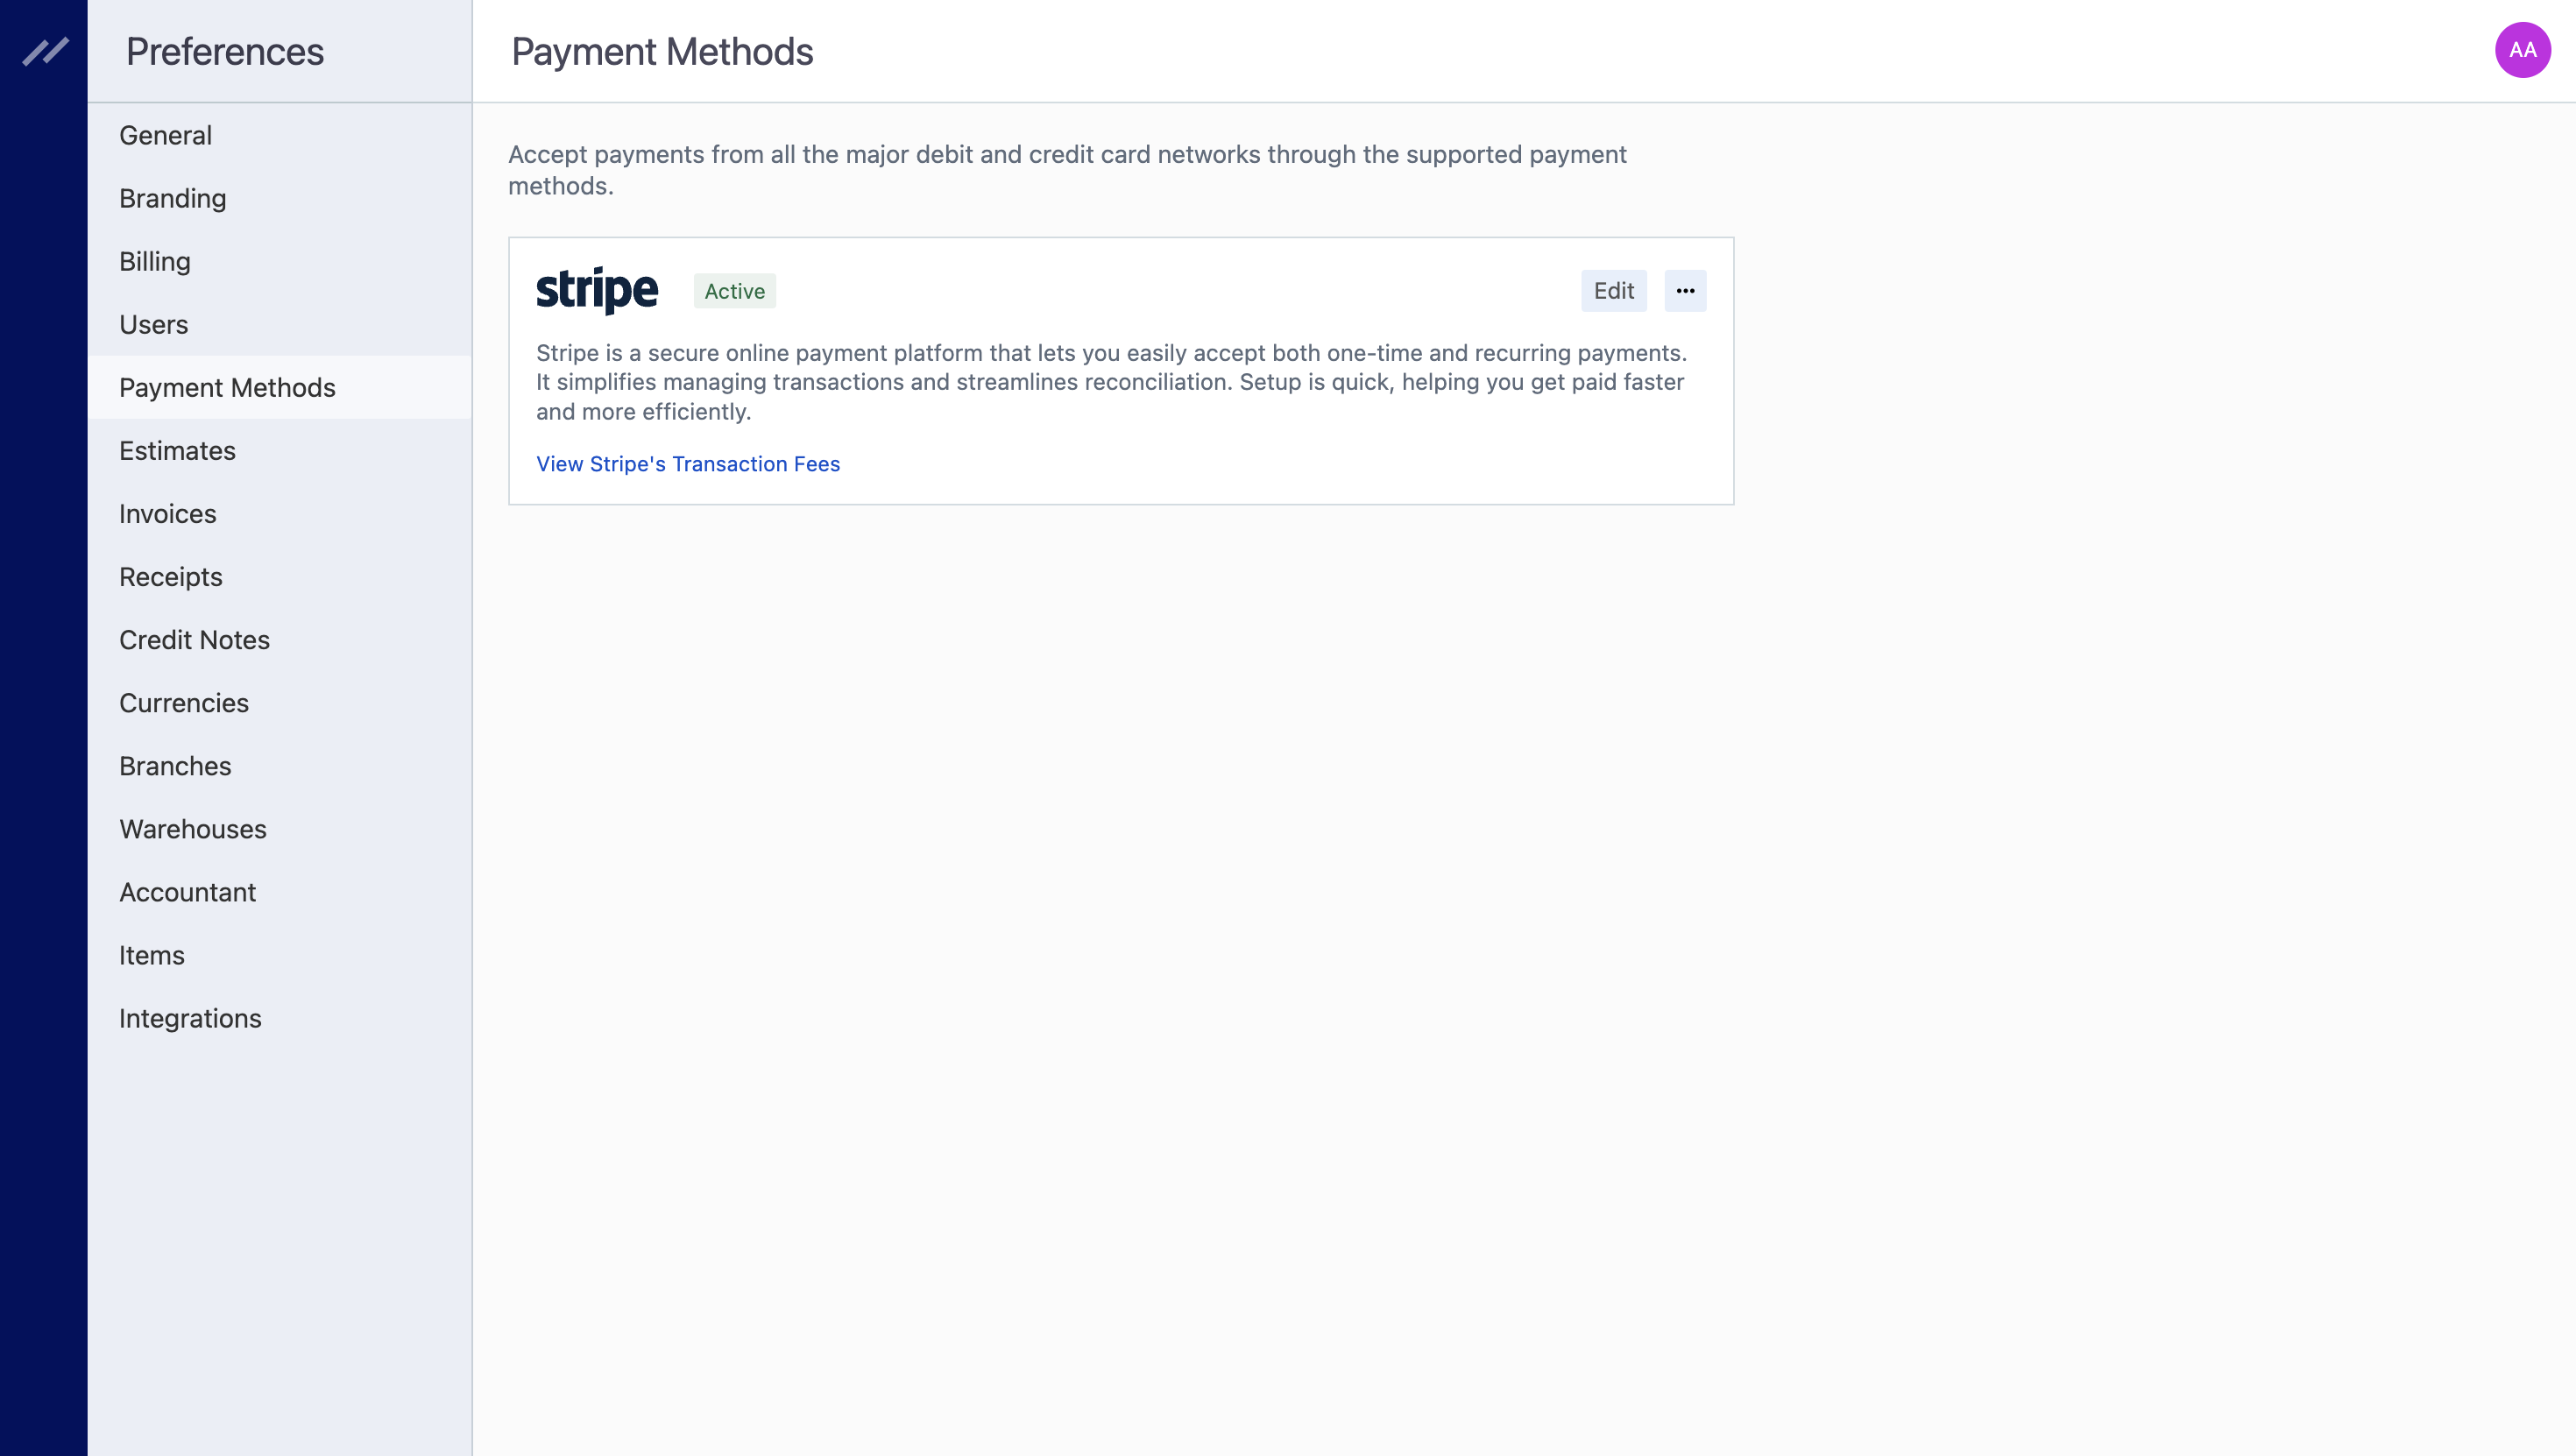Open the Branding preferences section
Viewport: 2576px width, 1456px height.
point(172,198)
